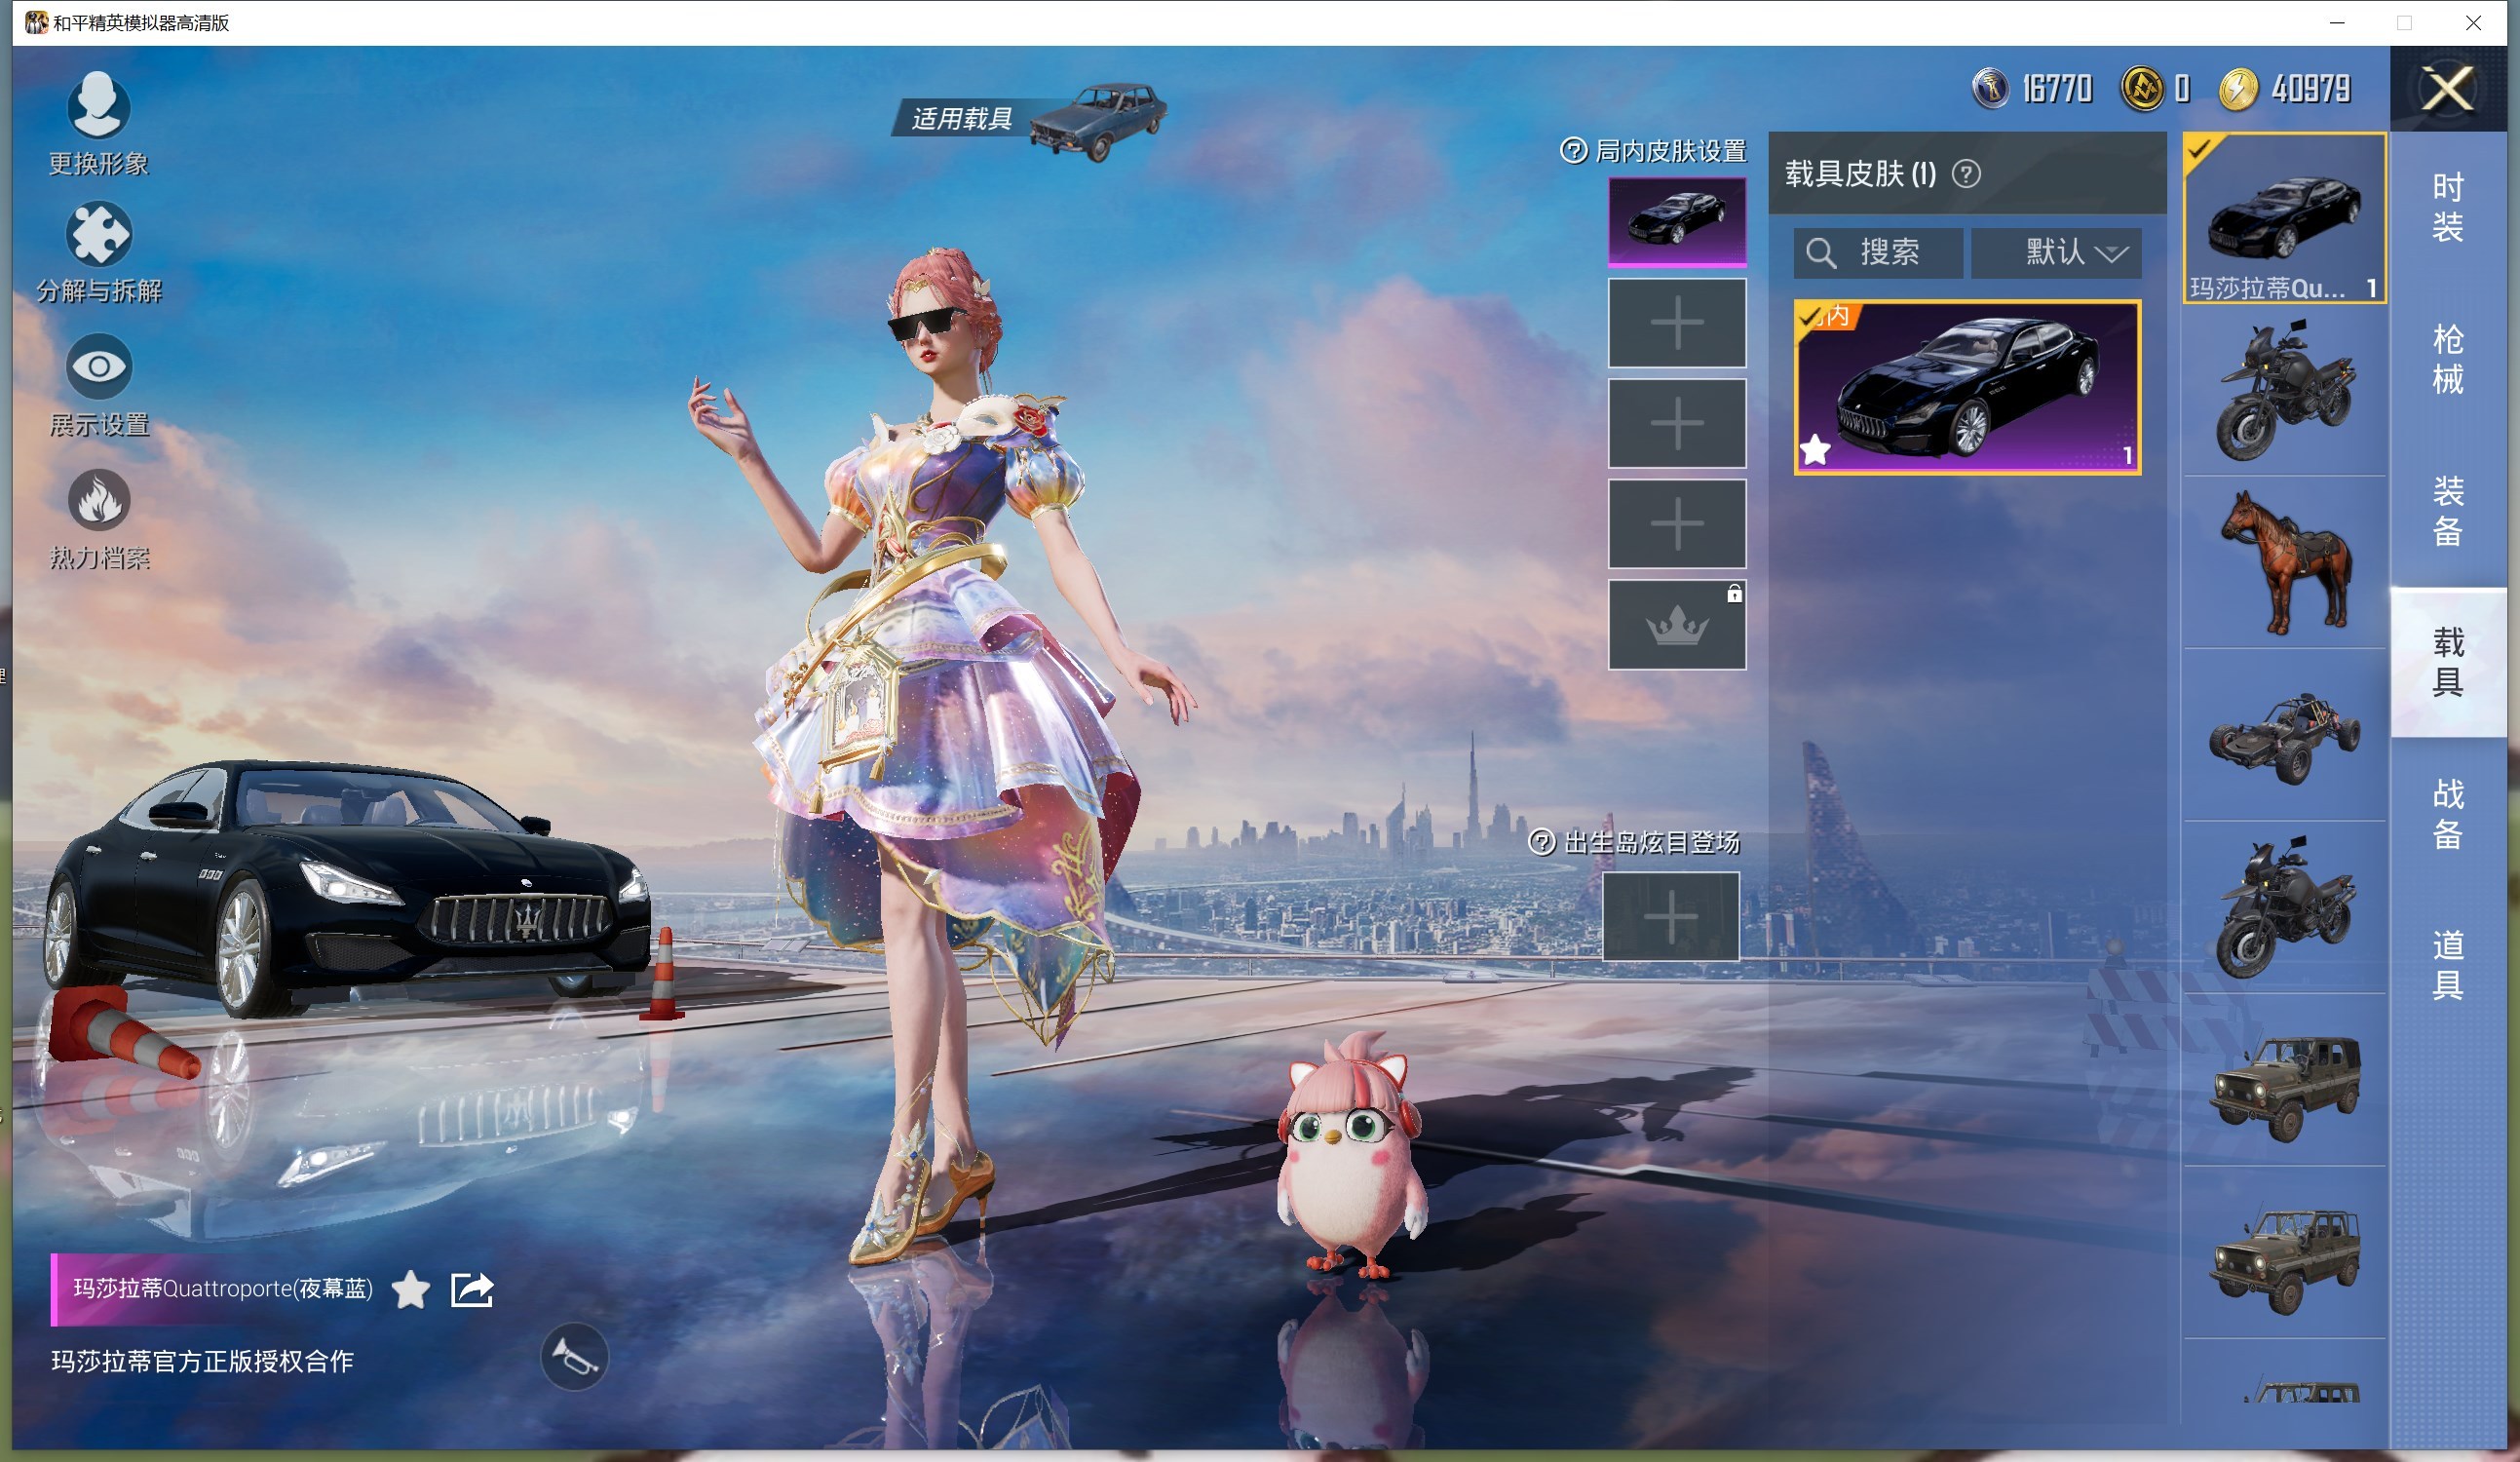The width and height of the screenshot is (2520, 1462).
Task: Open the 更换形象 change avatar icon
Action: click(x=98, y=105)
